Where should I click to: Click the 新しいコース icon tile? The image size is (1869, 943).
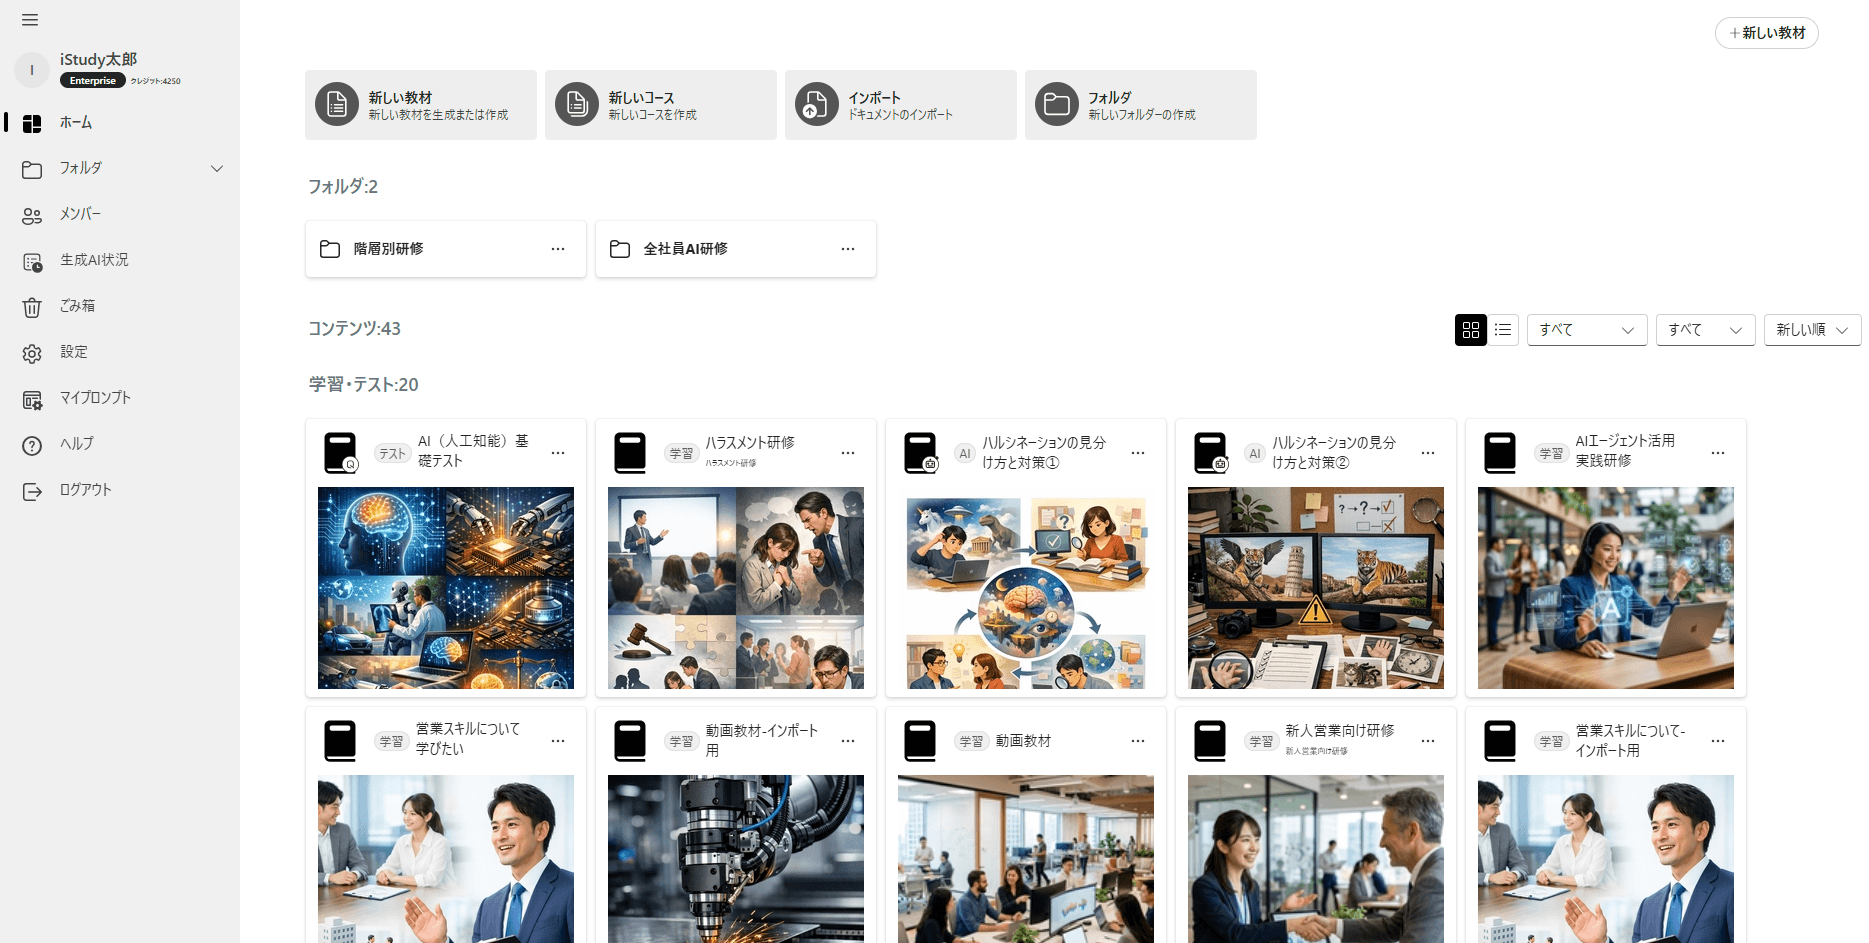(577, 104)
